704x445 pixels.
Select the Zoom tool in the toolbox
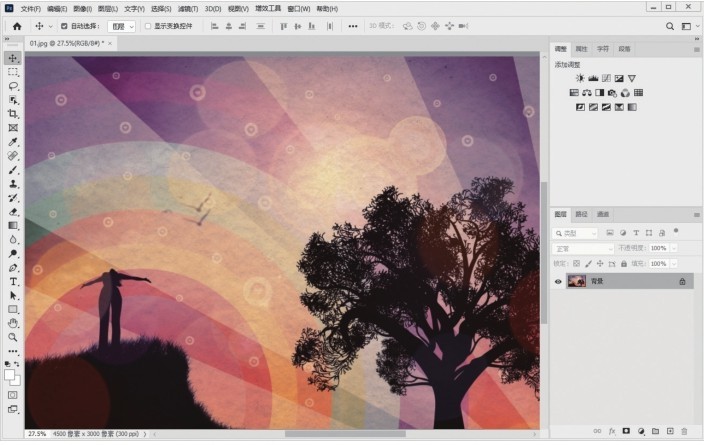click(x=13, y=337)
